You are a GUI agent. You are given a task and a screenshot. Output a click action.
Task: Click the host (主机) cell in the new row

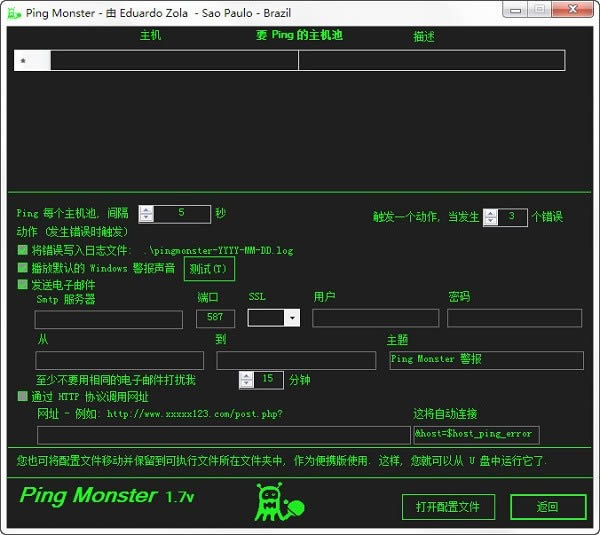174,60
